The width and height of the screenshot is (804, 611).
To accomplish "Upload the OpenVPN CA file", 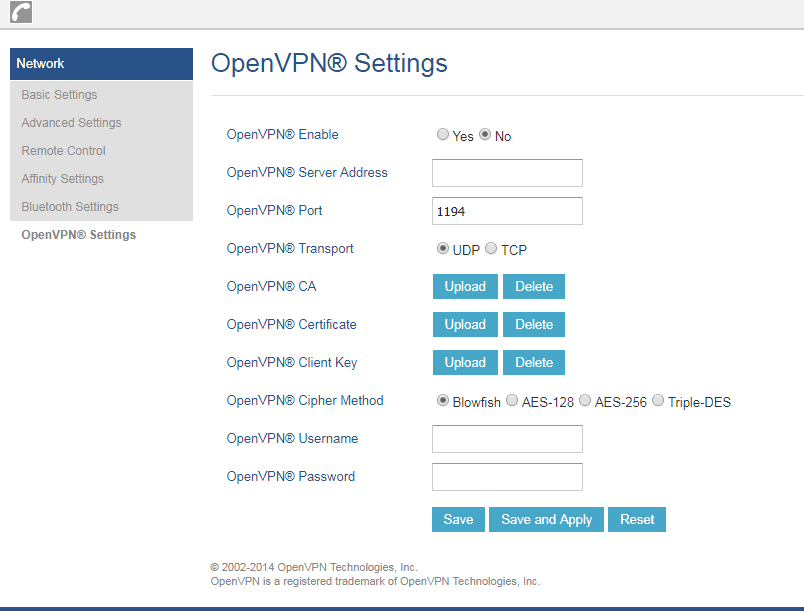I will pos(465,286).
